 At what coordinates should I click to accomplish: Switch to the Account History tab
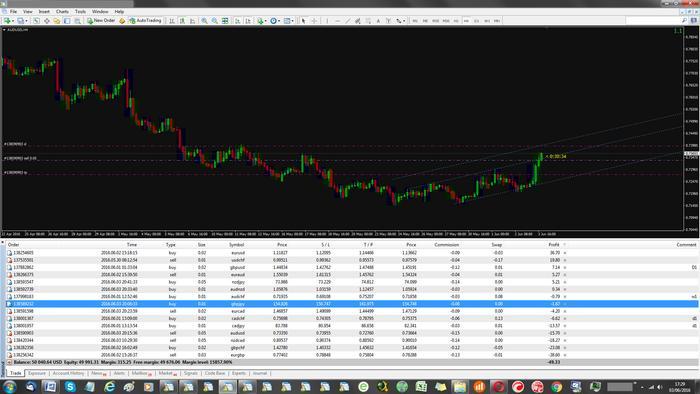(x=68, y=373)
